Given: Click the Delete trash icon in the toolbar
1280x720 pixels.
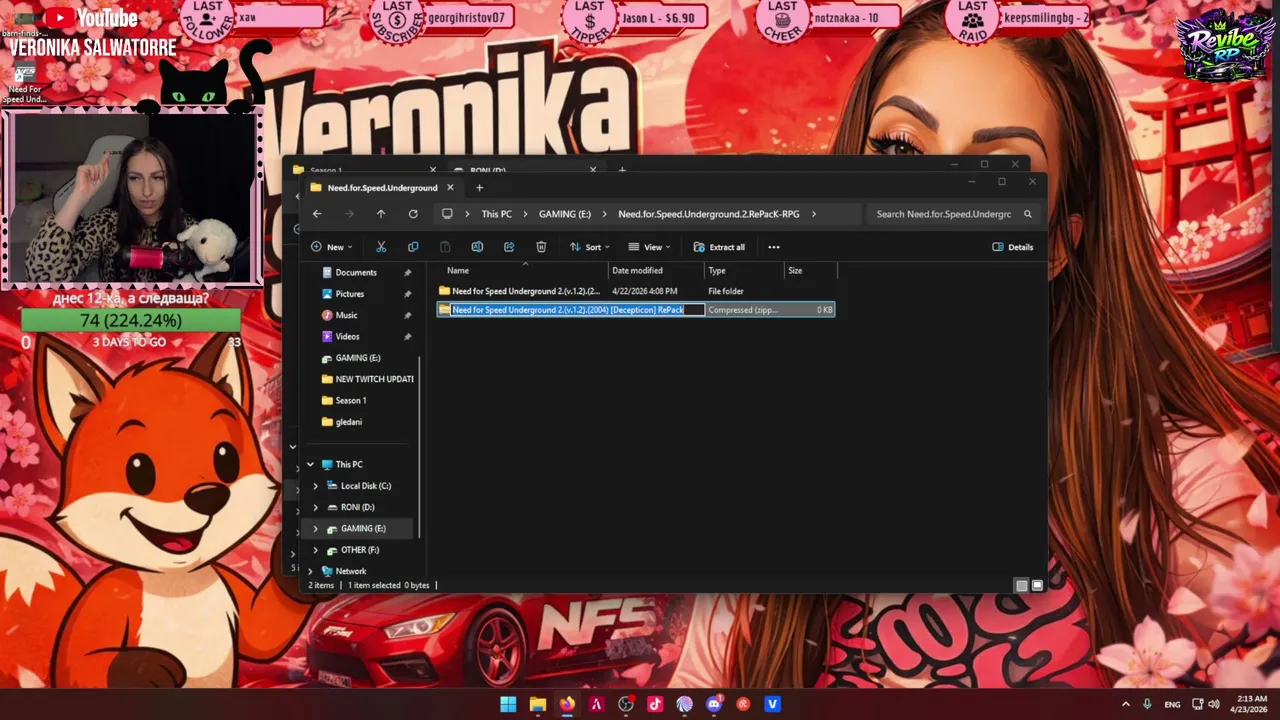Looking at the screenshot, I should pyautogui.click(x=541, y=247).
